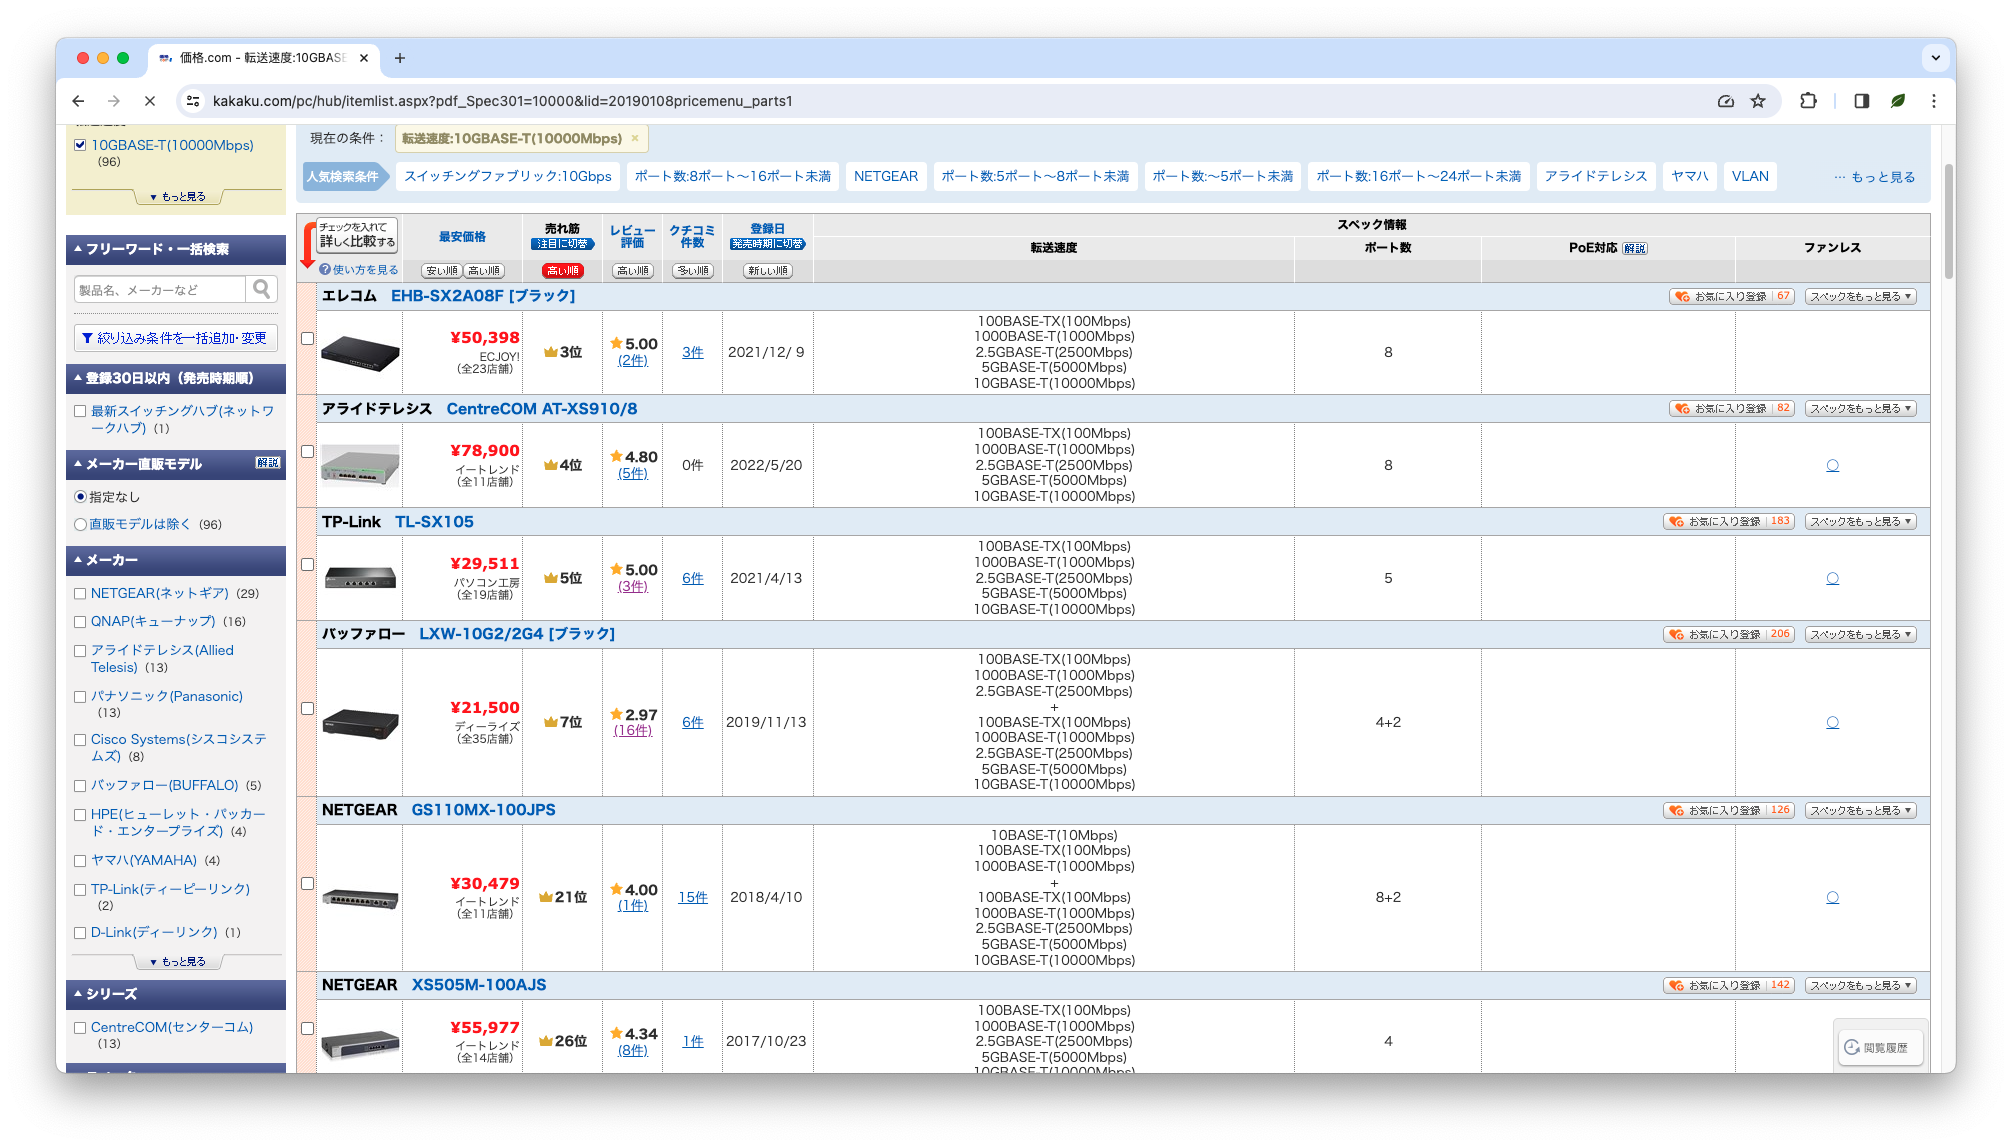
Task: Add EHB-SX2A08F to favorites (67)
Action: [1732, 297]
